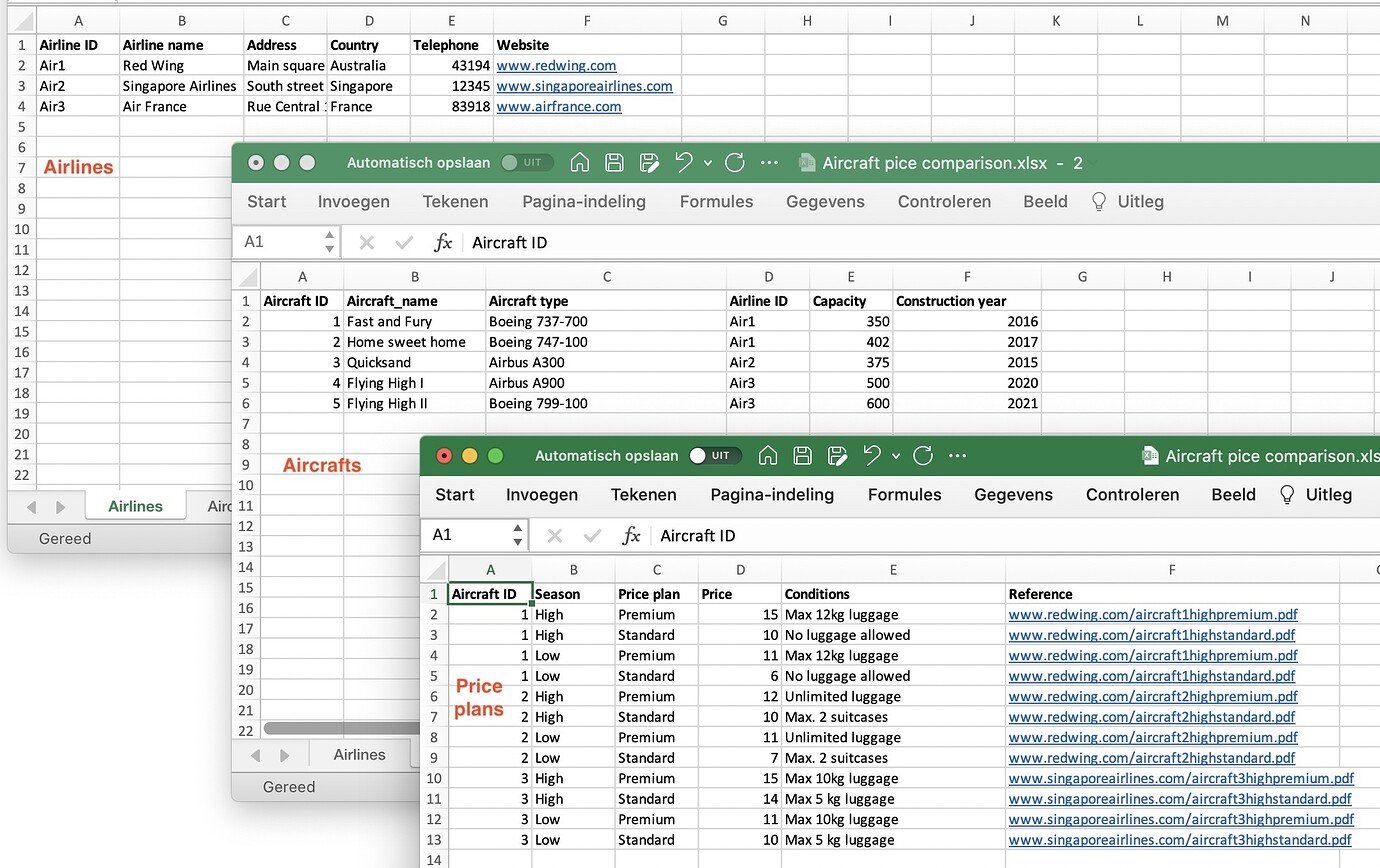1380x868 pixels.
Task: Click the fx insert function icon in the front window
Action: [x=631, y=536]
